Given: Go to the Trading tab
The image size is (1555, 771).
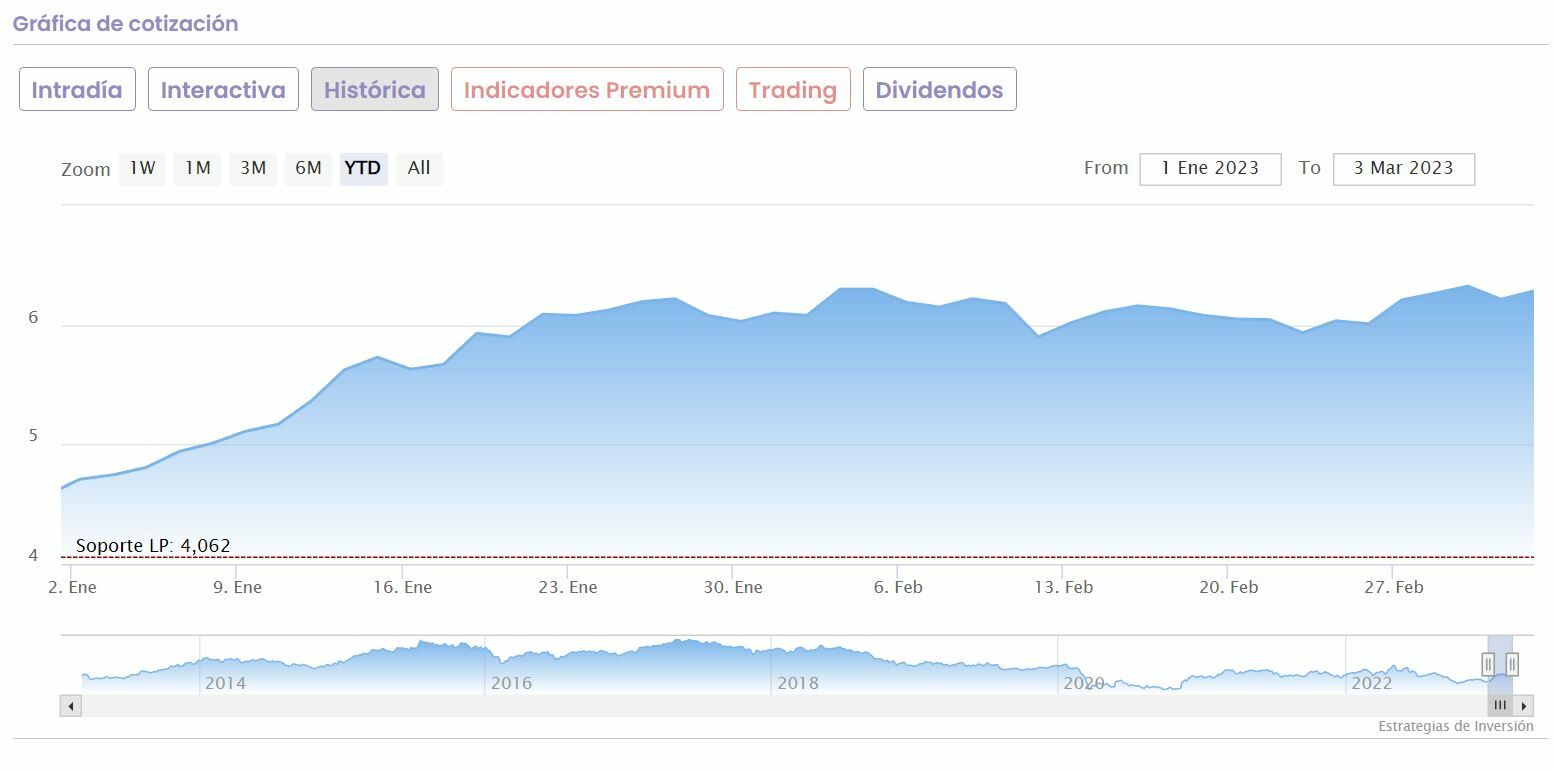Looking at the screenshot, I should 793,90.
